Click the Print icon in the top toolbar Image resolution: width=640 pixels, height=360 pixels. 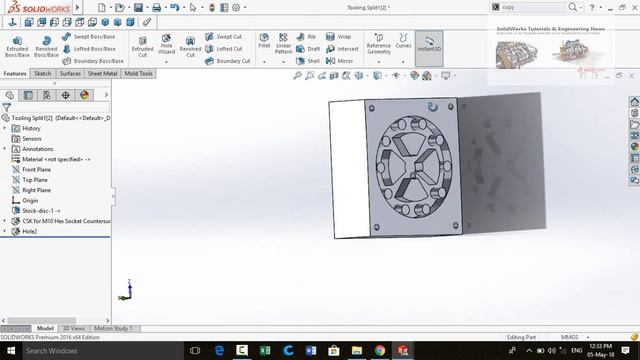click(x=156, y=7)
